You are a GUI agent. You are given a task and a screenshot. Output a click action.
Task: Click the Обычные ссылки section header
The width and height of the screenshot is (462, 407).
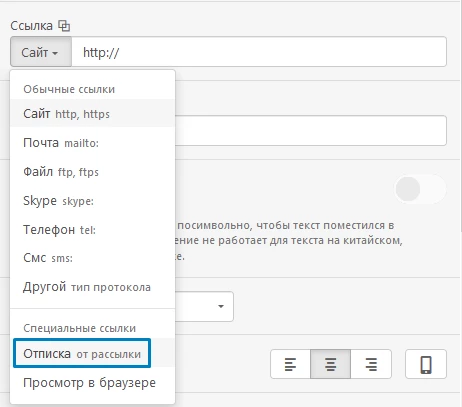click(x=69, y=89)
